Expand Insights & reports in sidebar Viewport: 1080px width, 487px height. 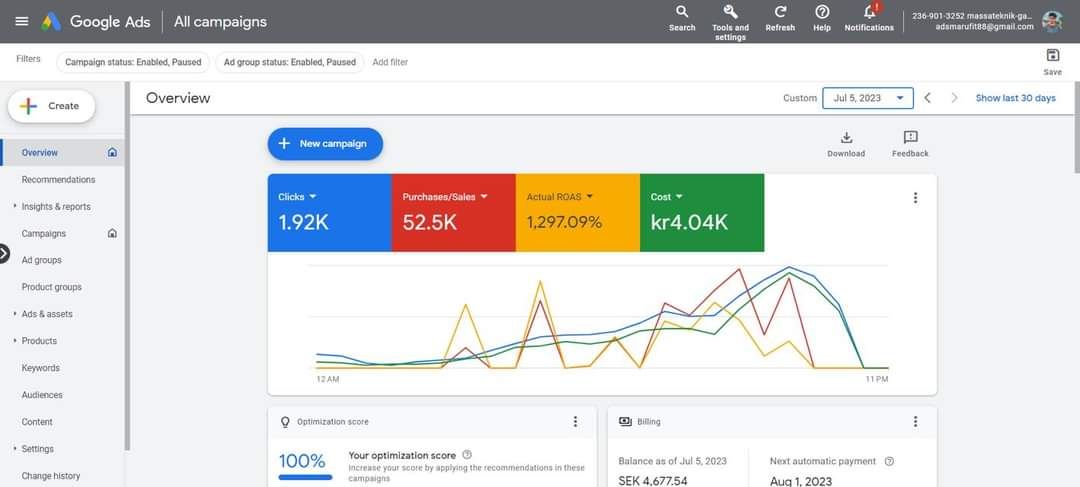15,206
